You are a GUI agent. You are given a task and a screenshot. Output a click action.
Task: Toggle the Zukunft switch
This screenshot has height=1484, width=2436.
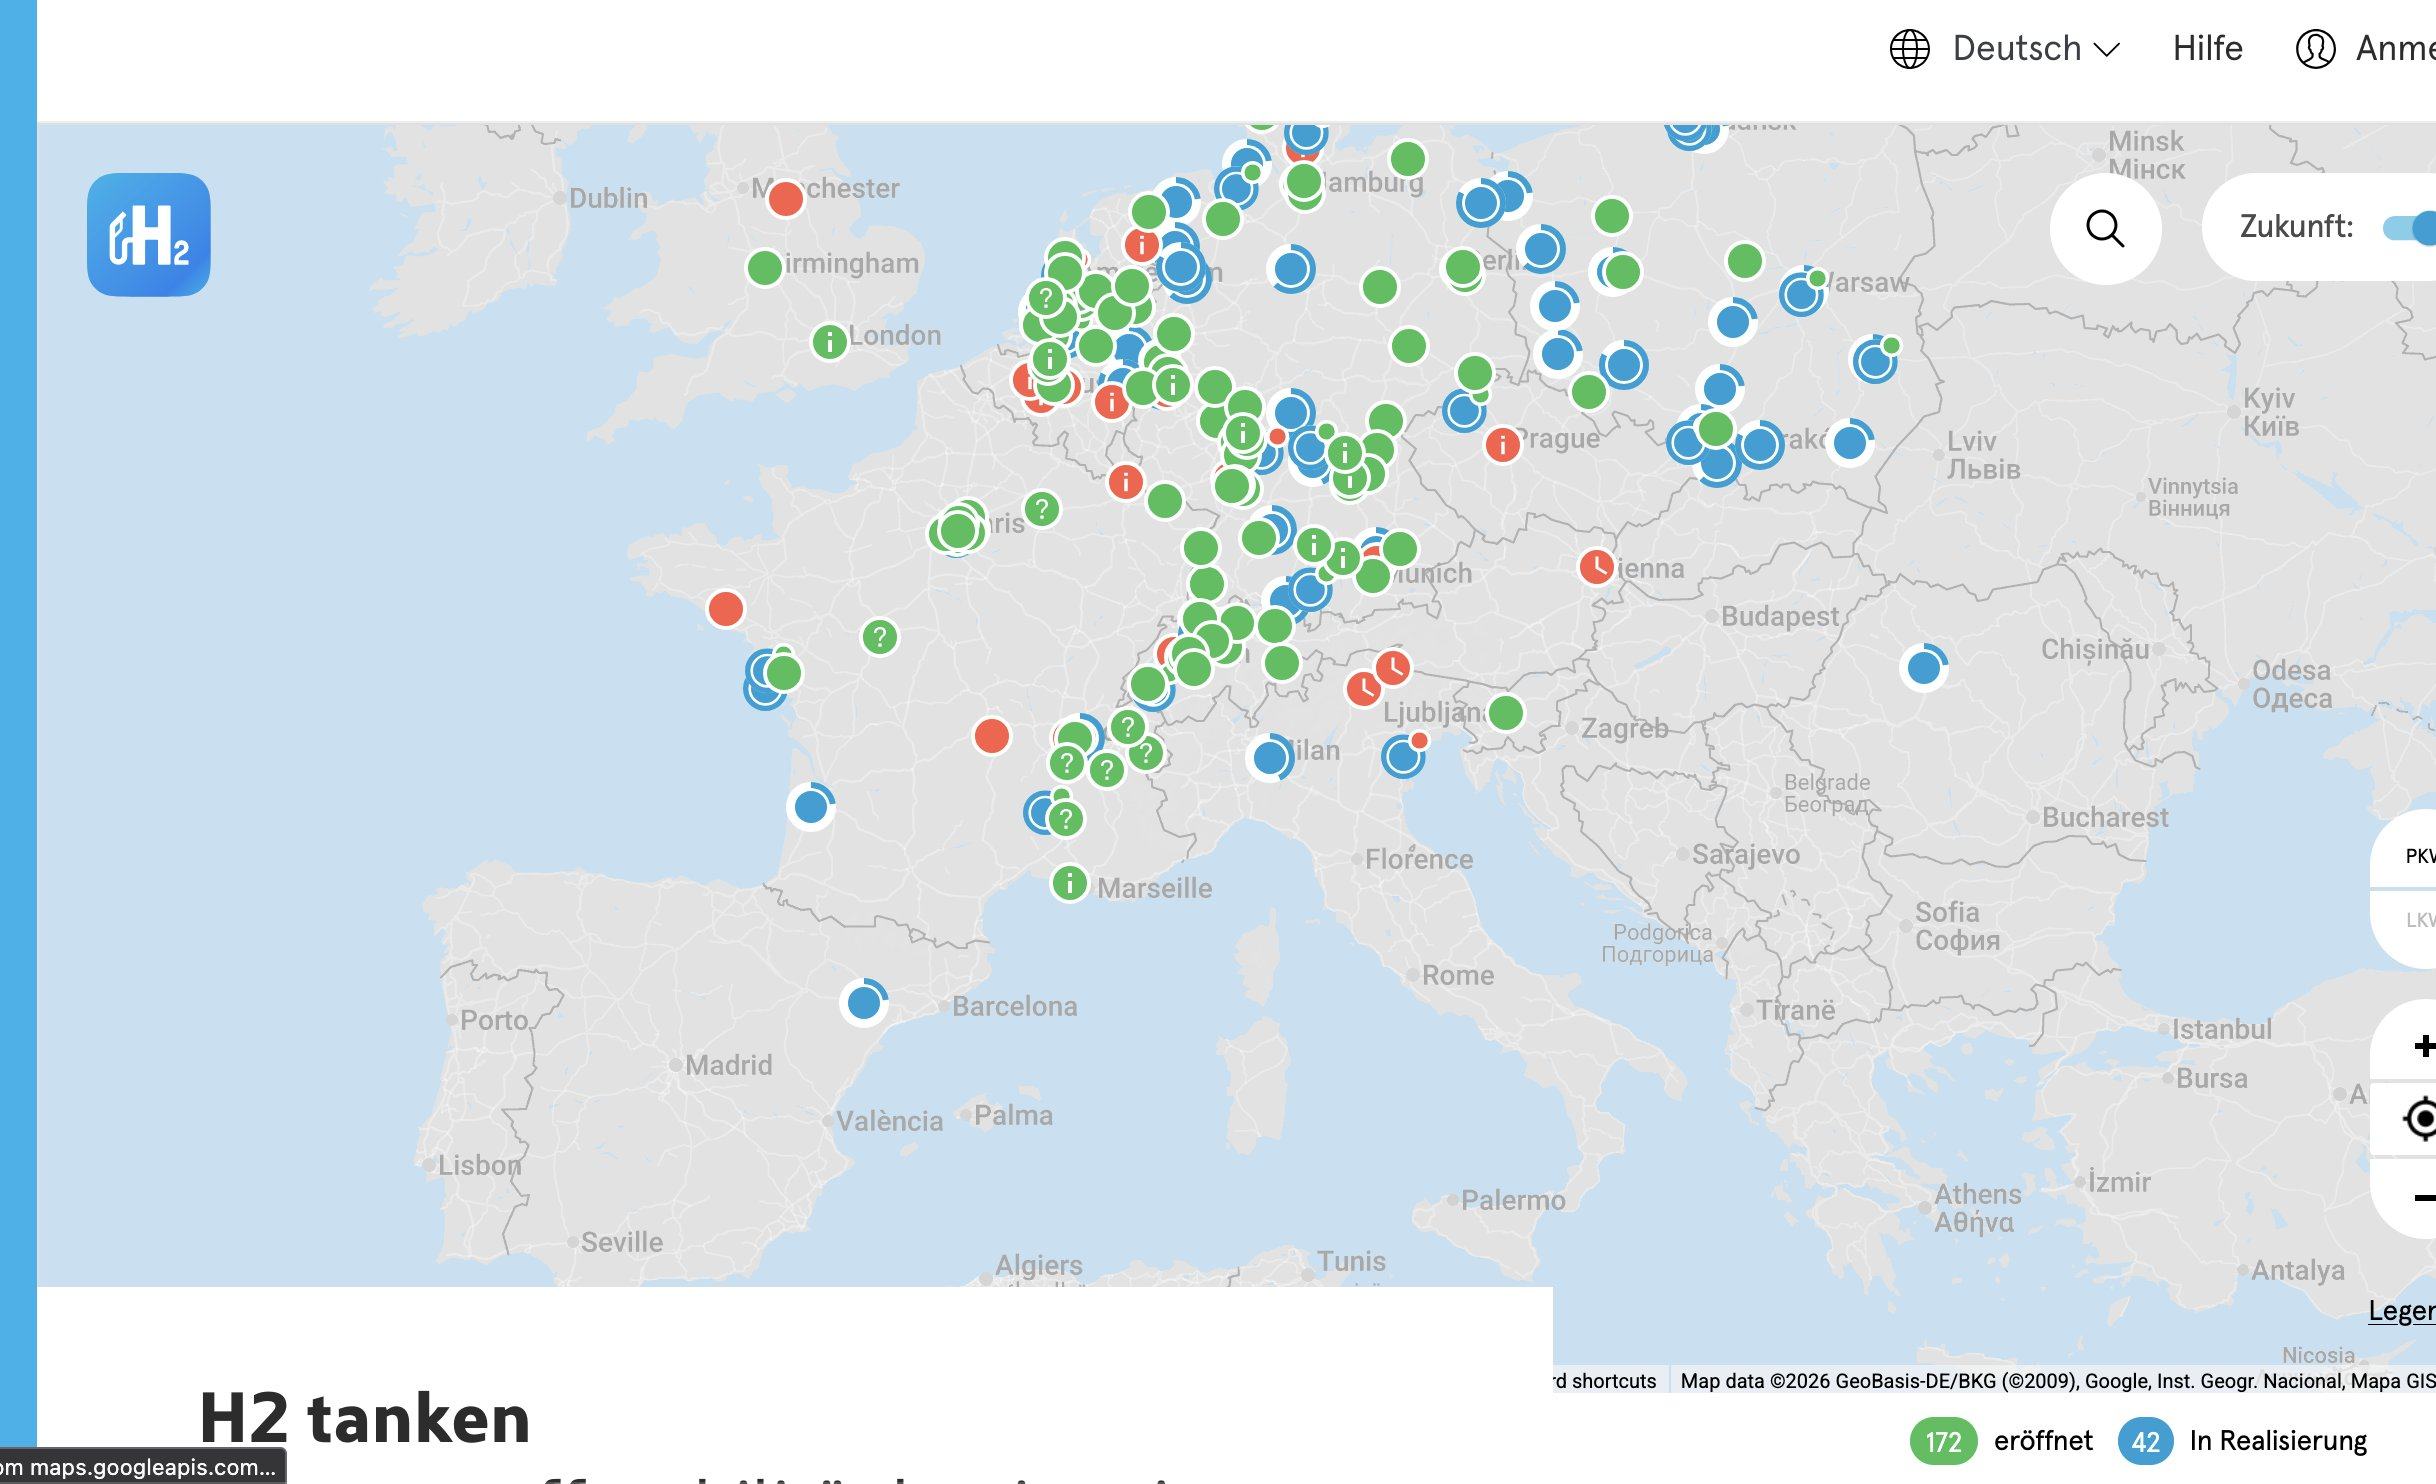(2412, 228)
